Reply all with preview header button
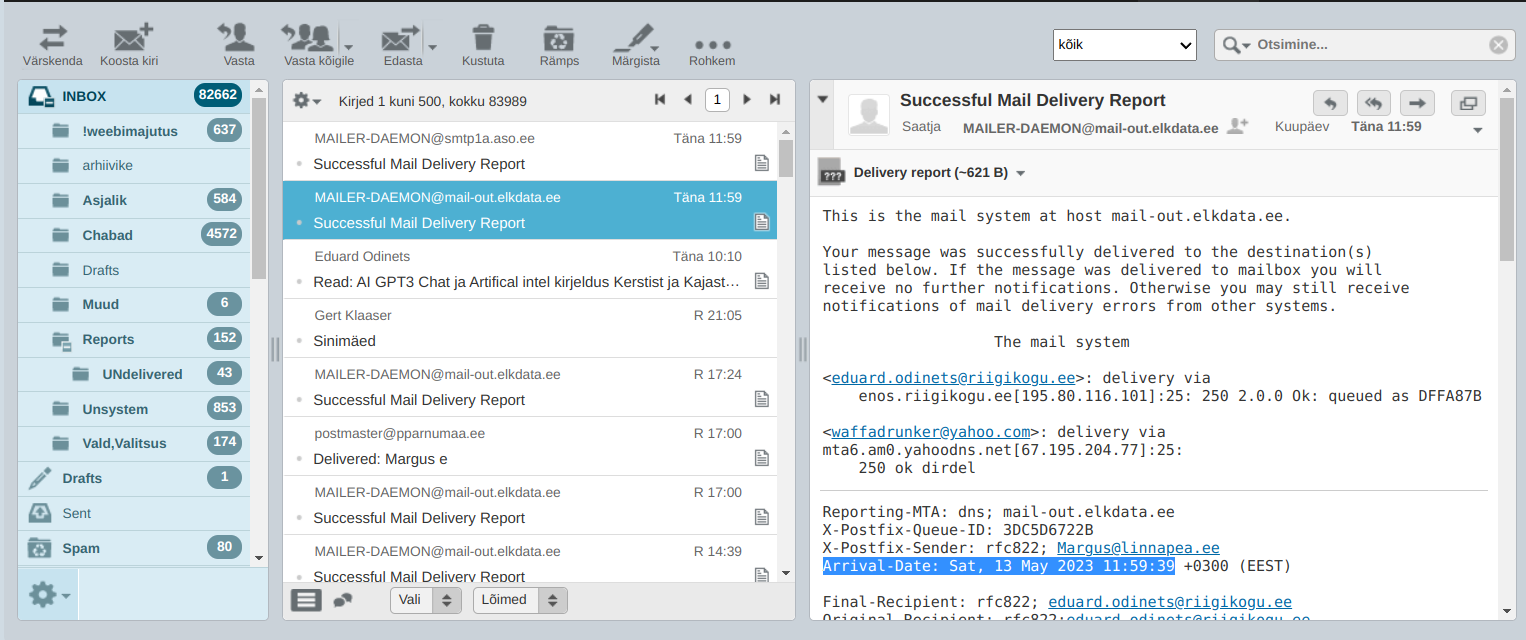This screenshot has width=1526, height=640. point(1373,103)
